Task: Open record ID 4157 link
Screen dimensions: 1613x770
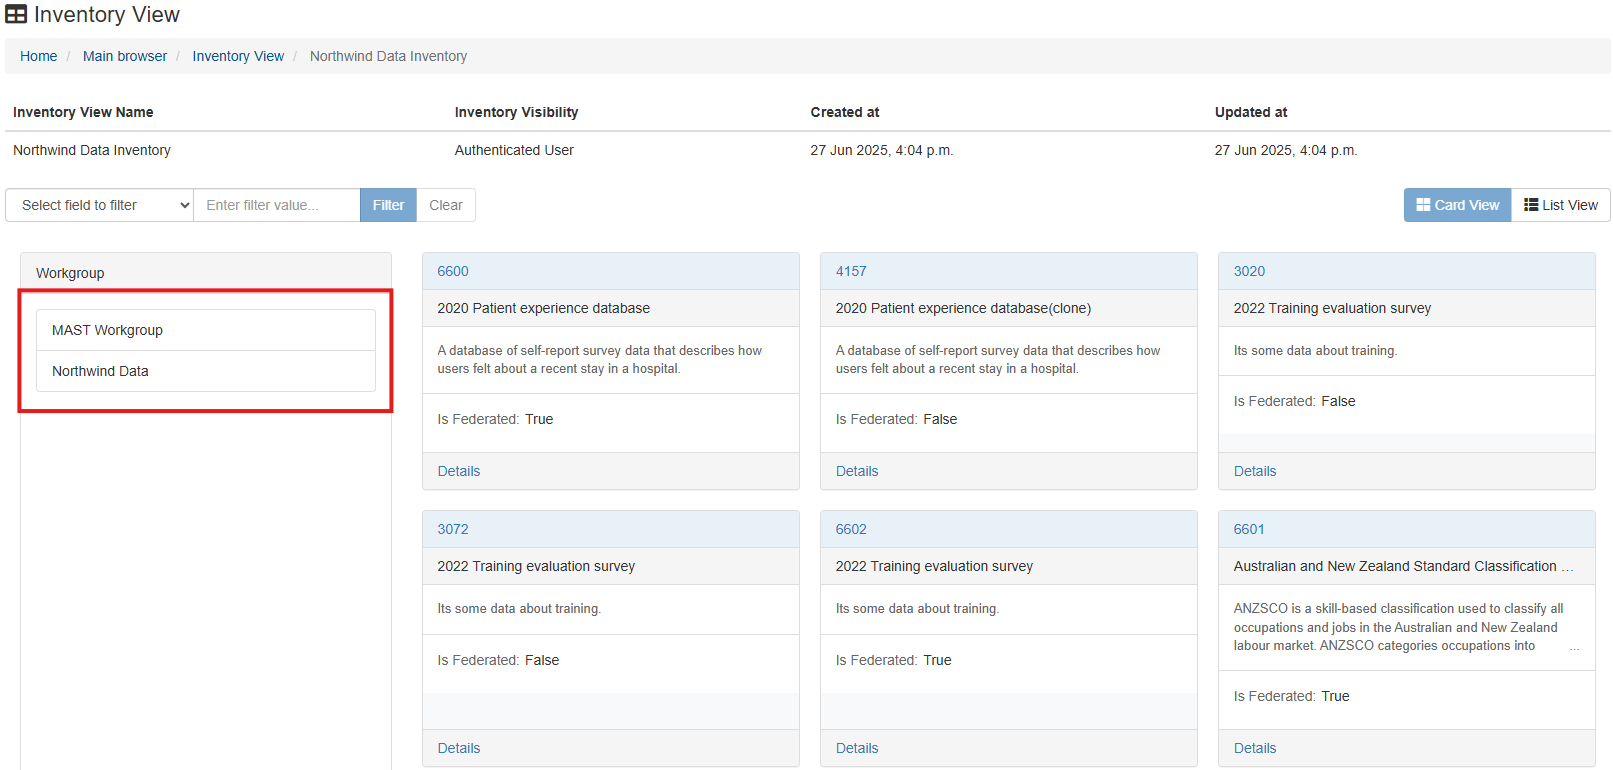Action: tap(851, 271)
